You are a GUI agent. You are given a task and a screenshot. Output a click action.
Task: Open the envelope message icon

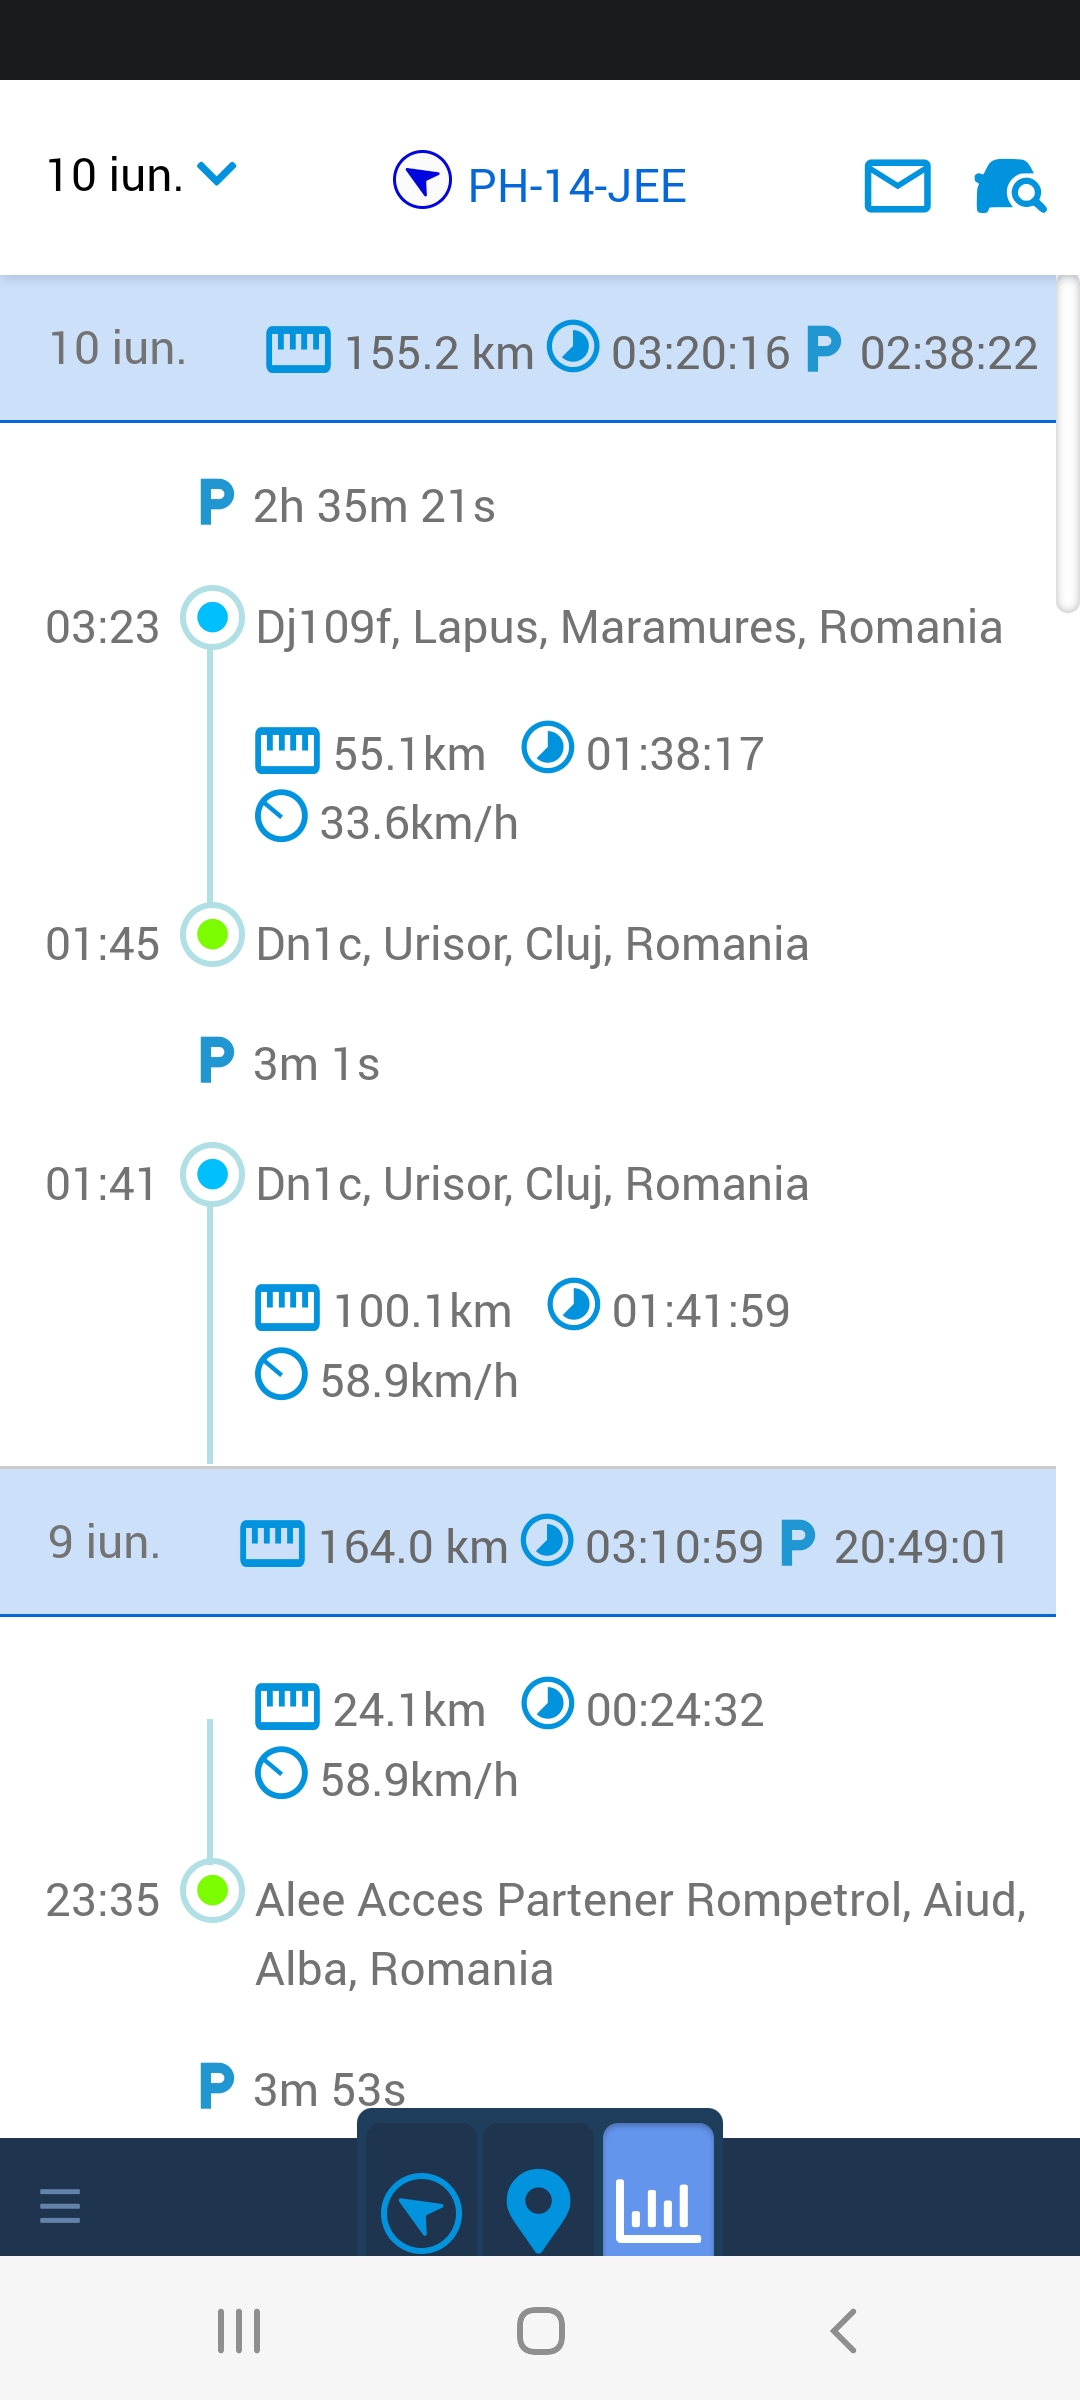897,186
